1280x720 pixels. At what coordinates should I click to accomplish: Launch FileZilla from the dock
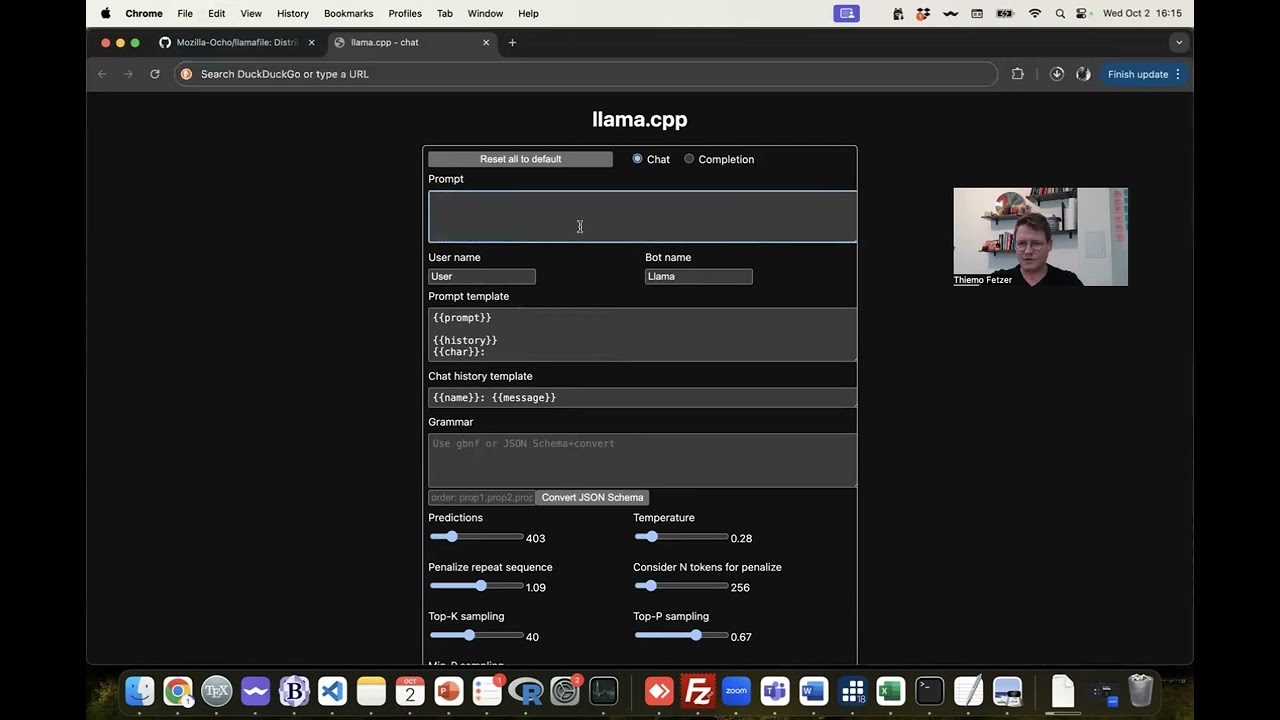[x=697, y=691]
